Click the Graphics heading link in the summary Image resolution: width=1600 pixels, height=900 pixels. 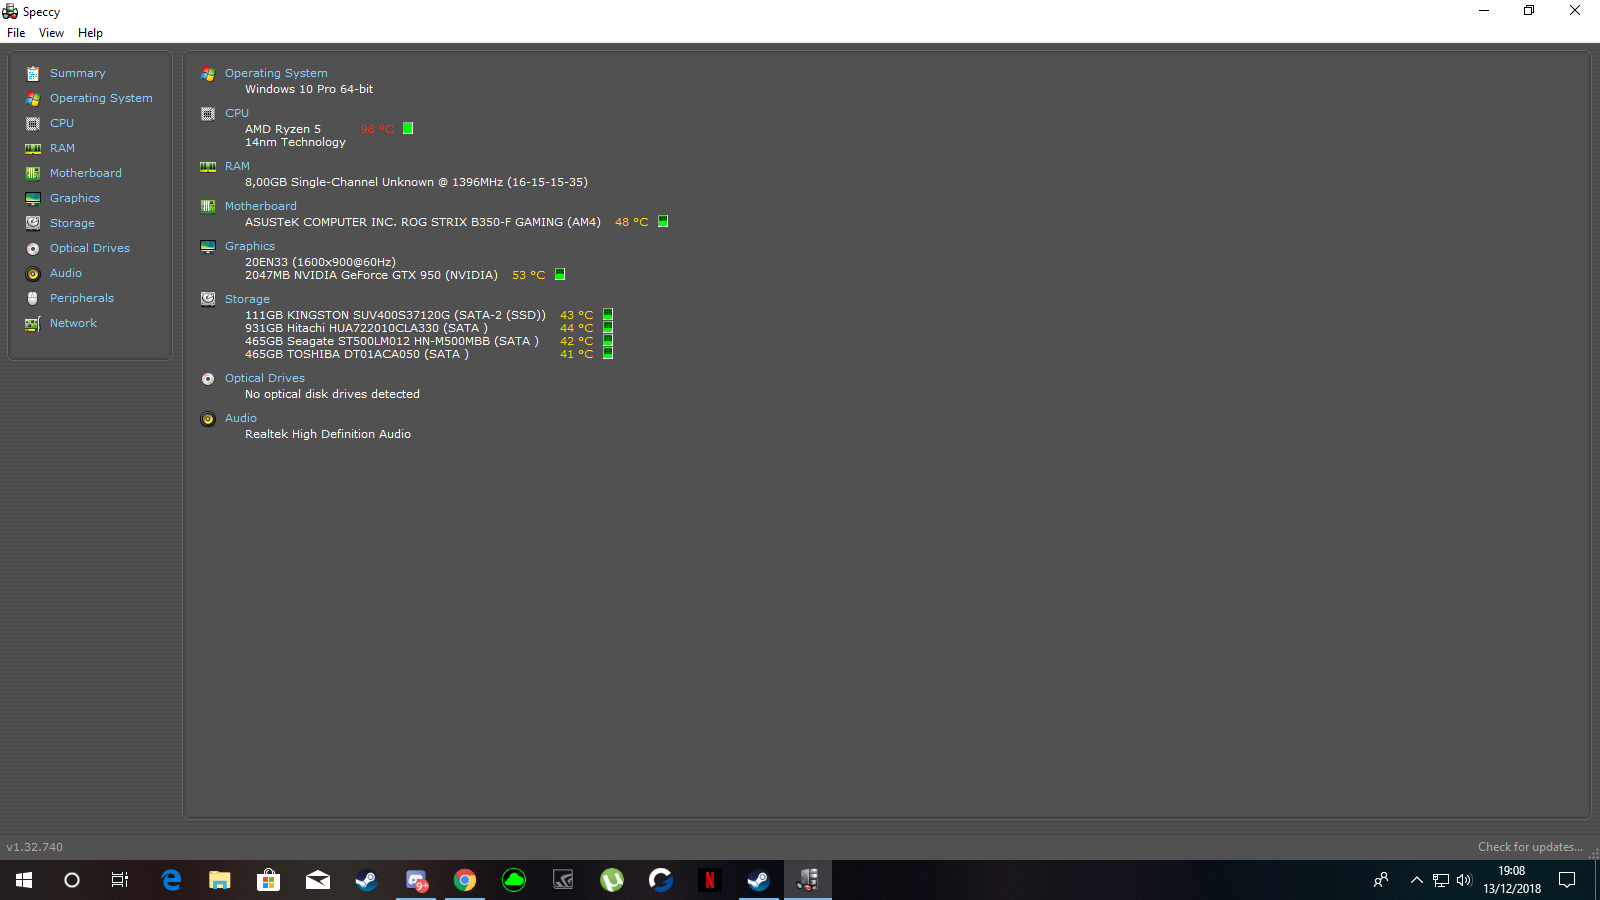click(x=250, y=246)
